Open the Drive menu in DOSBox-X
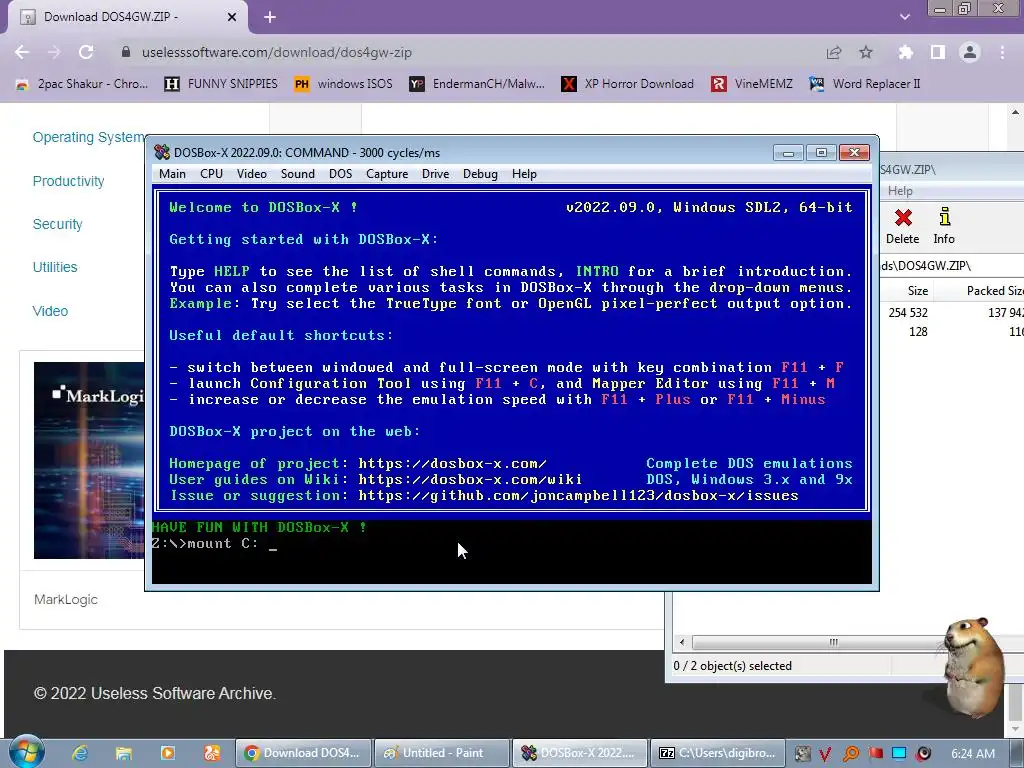Viewport: 1024px width, 768px height. coord(435,174)
